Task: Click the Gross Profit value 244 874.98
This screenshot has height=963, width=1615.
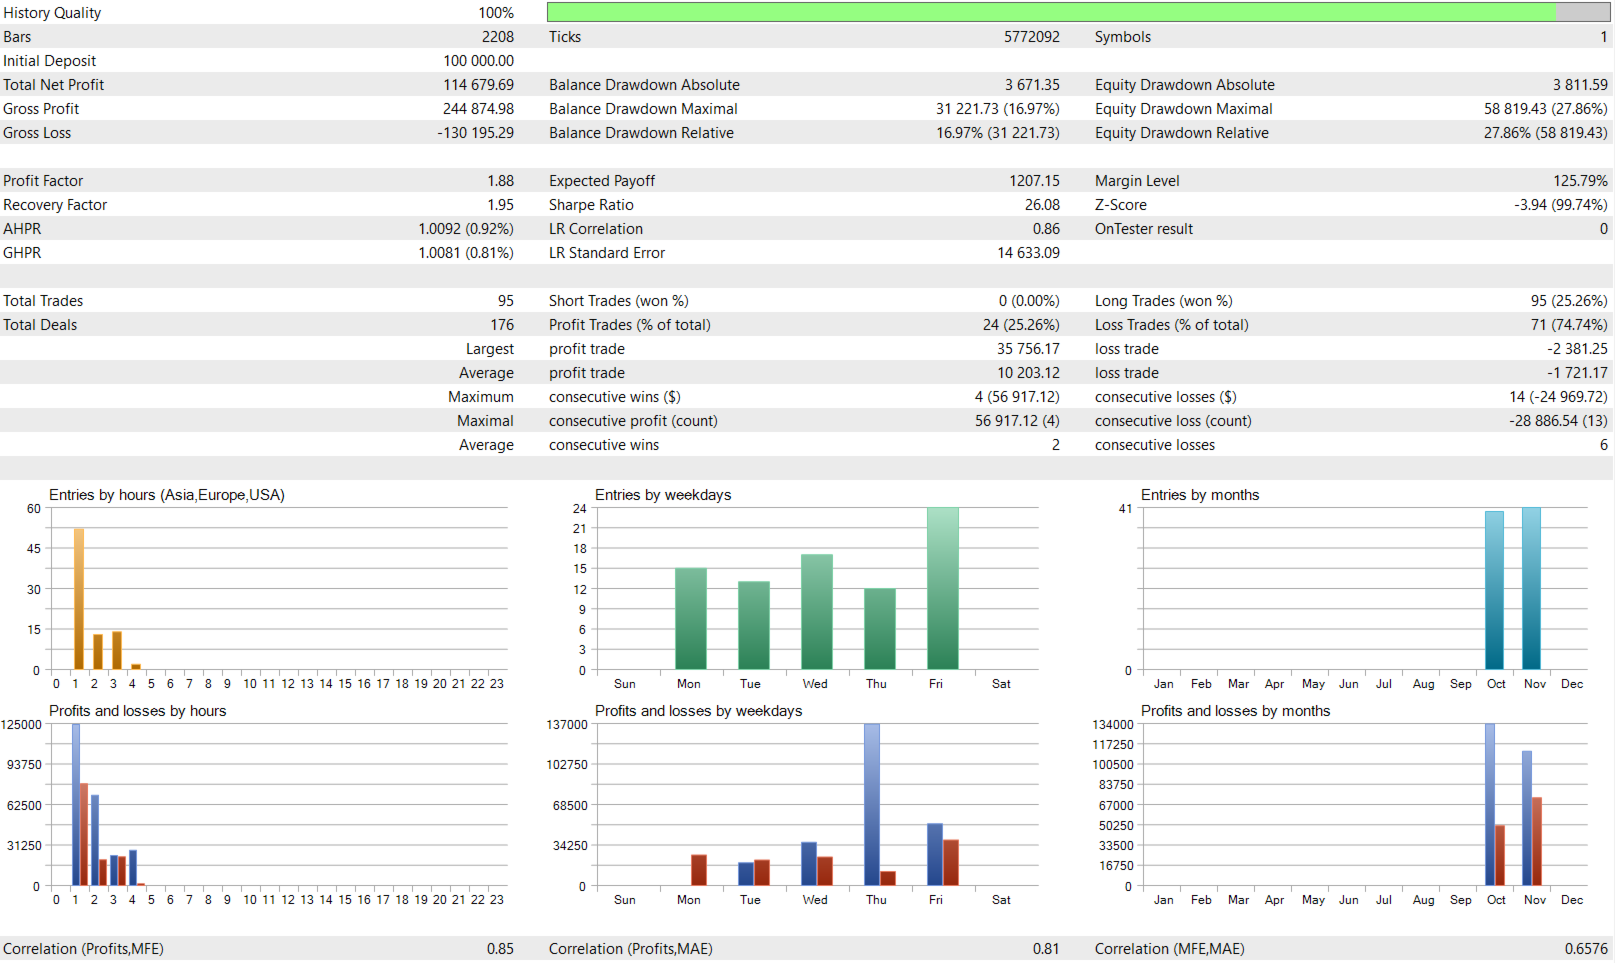Action: [478, 109]
